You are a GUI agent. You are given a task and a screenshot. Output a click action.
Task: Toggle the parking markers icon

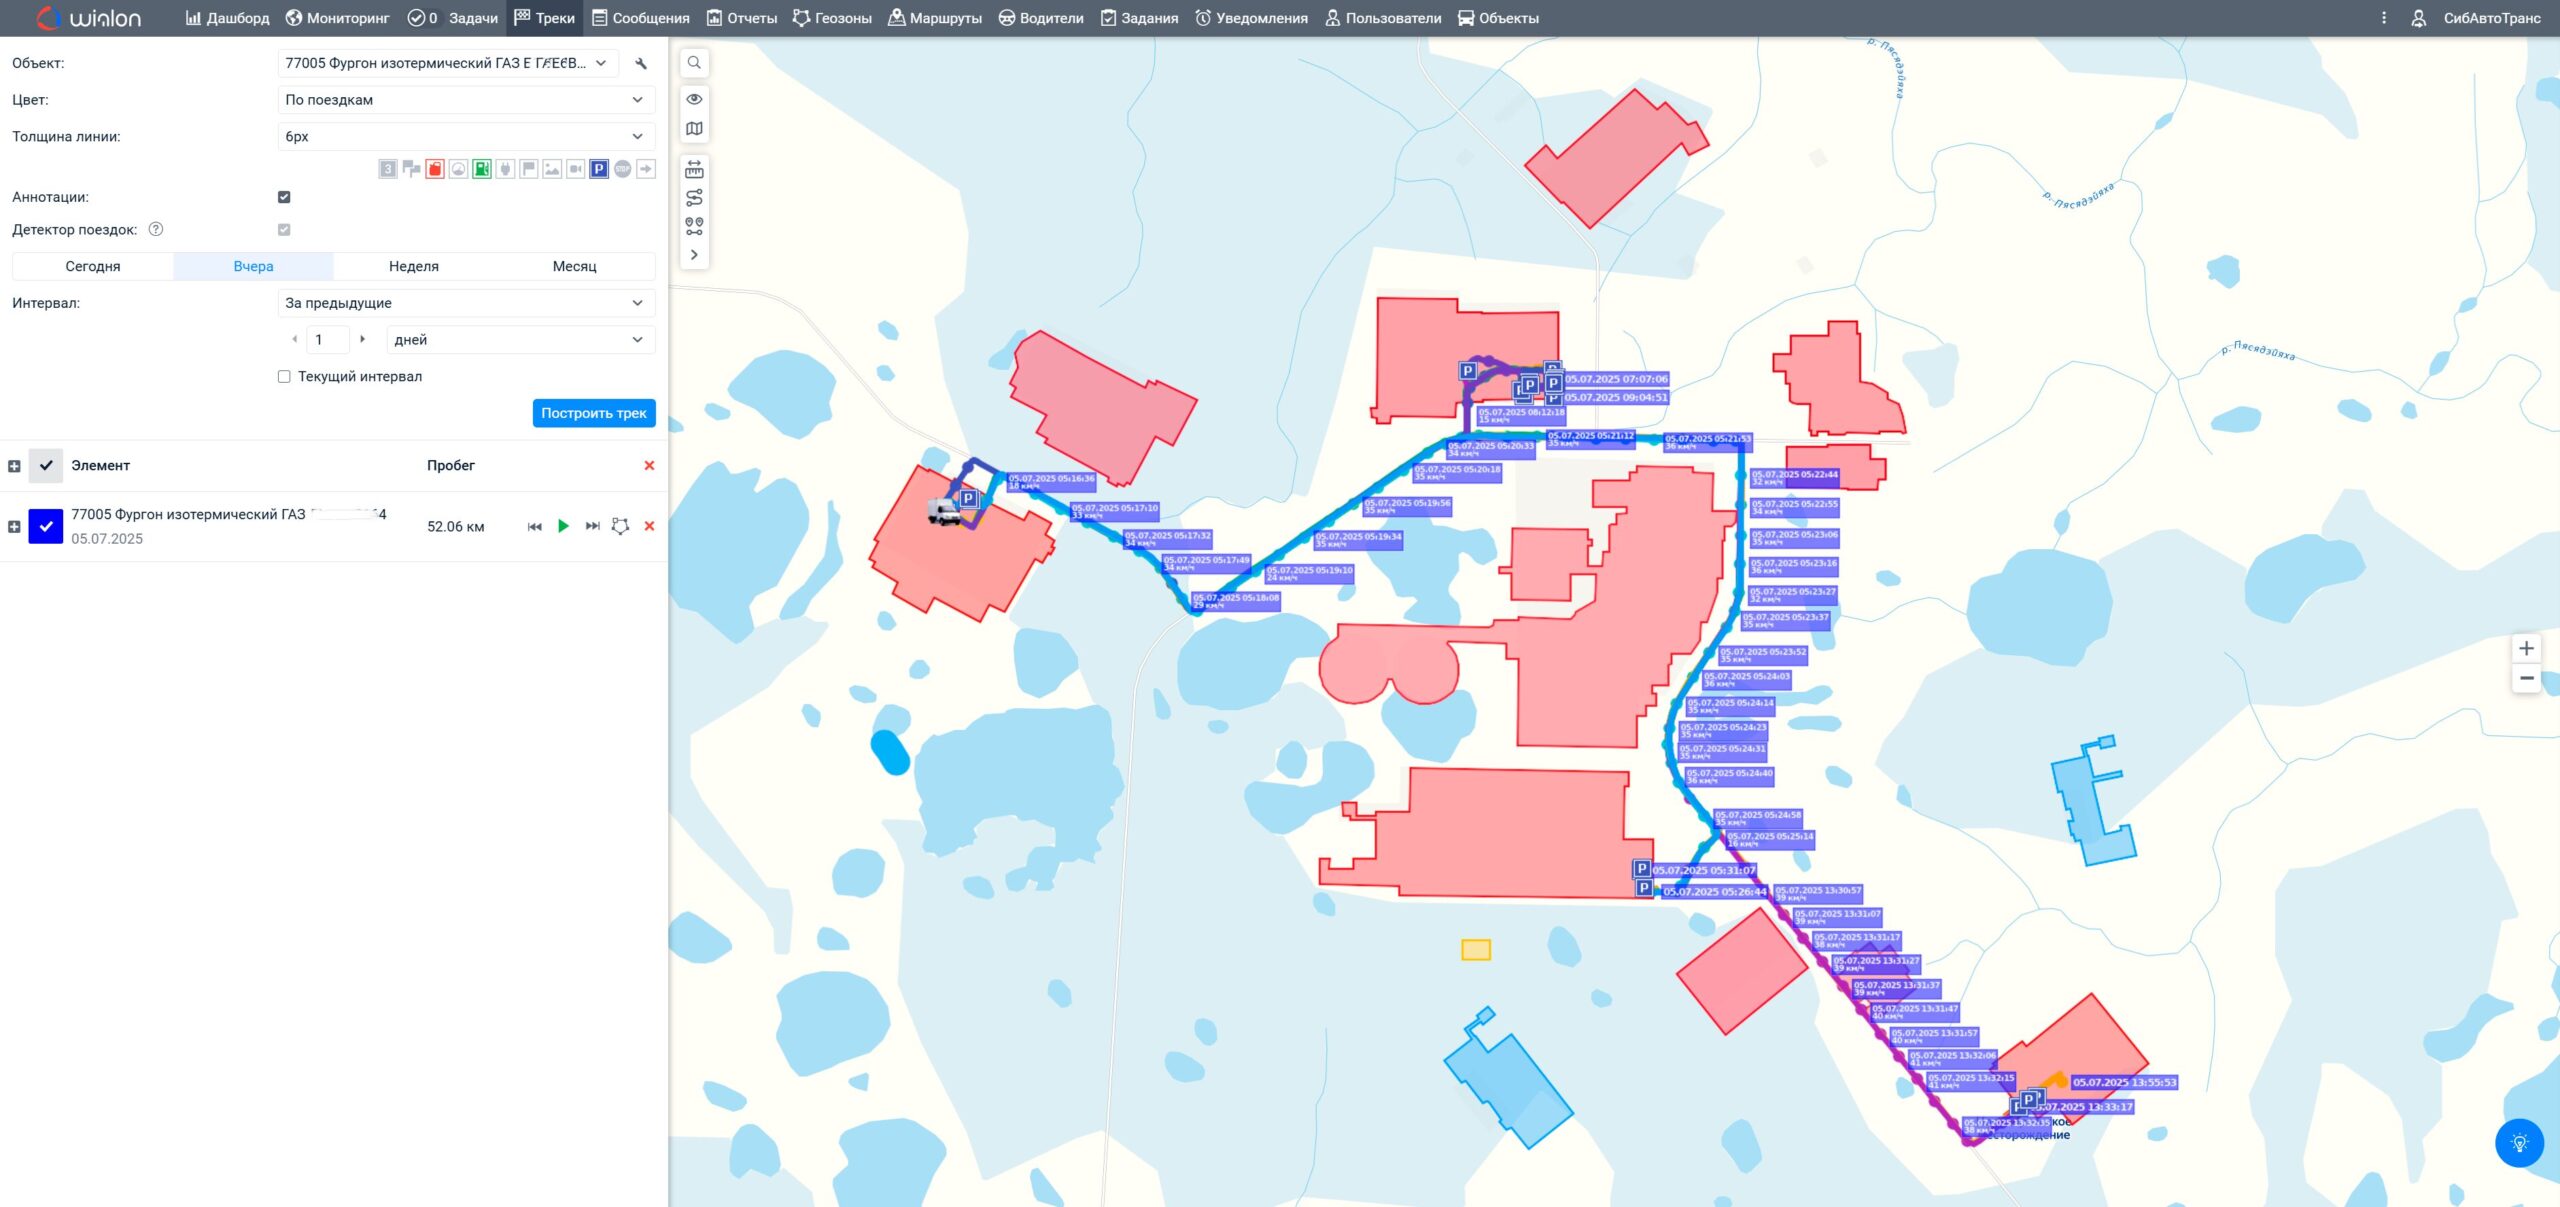(599, 169)
